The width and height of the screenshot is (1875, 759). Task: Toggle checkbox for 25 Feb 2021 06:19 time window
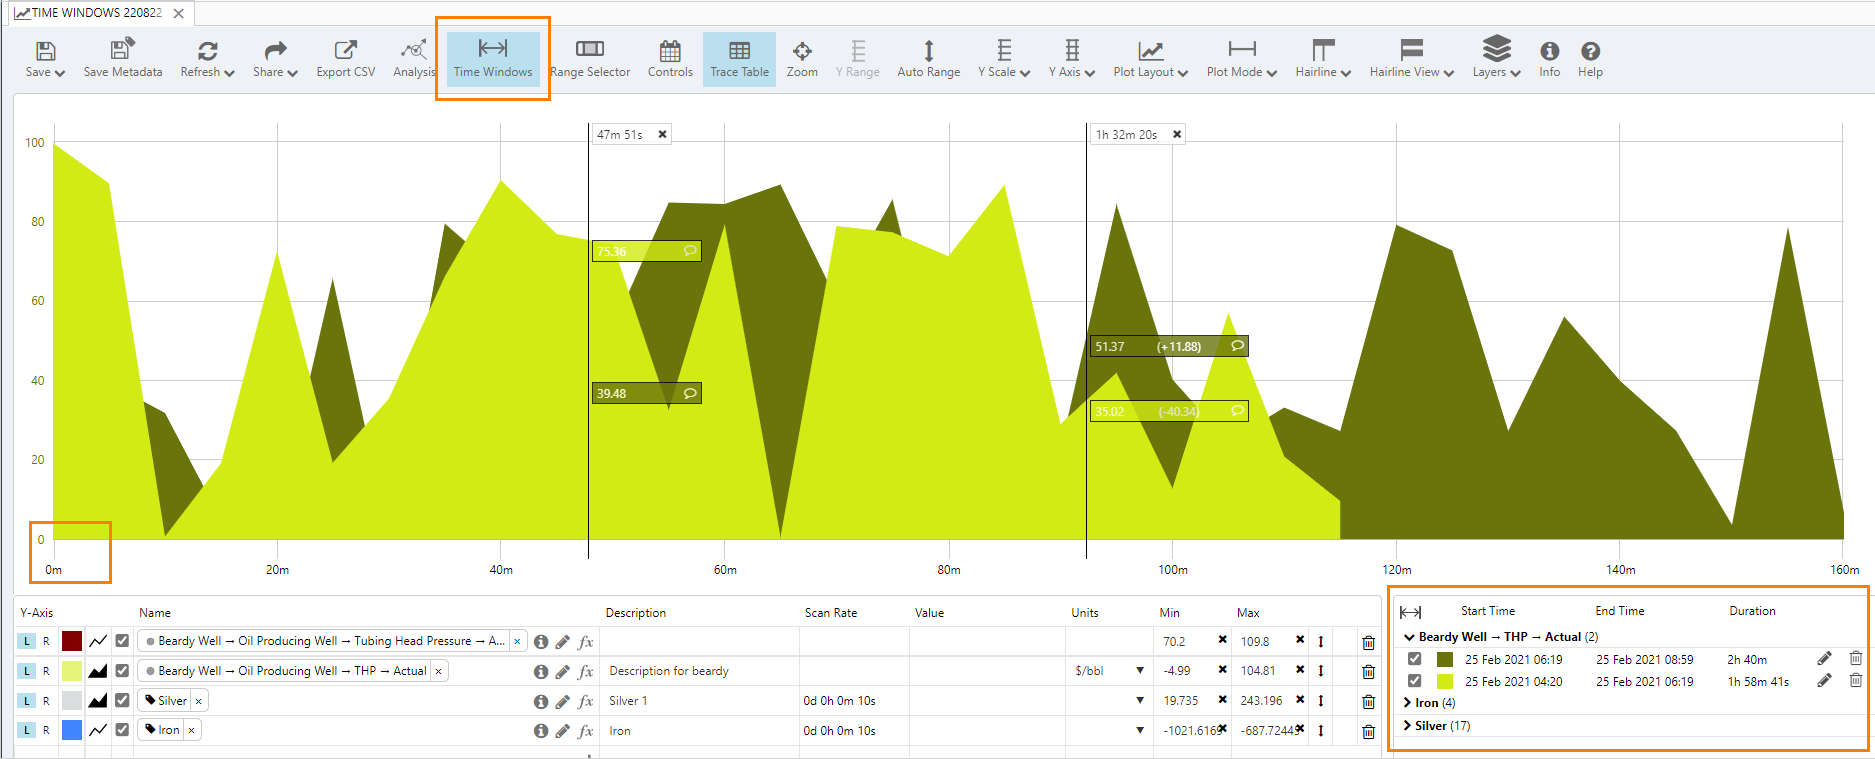tap(1414, 659)
